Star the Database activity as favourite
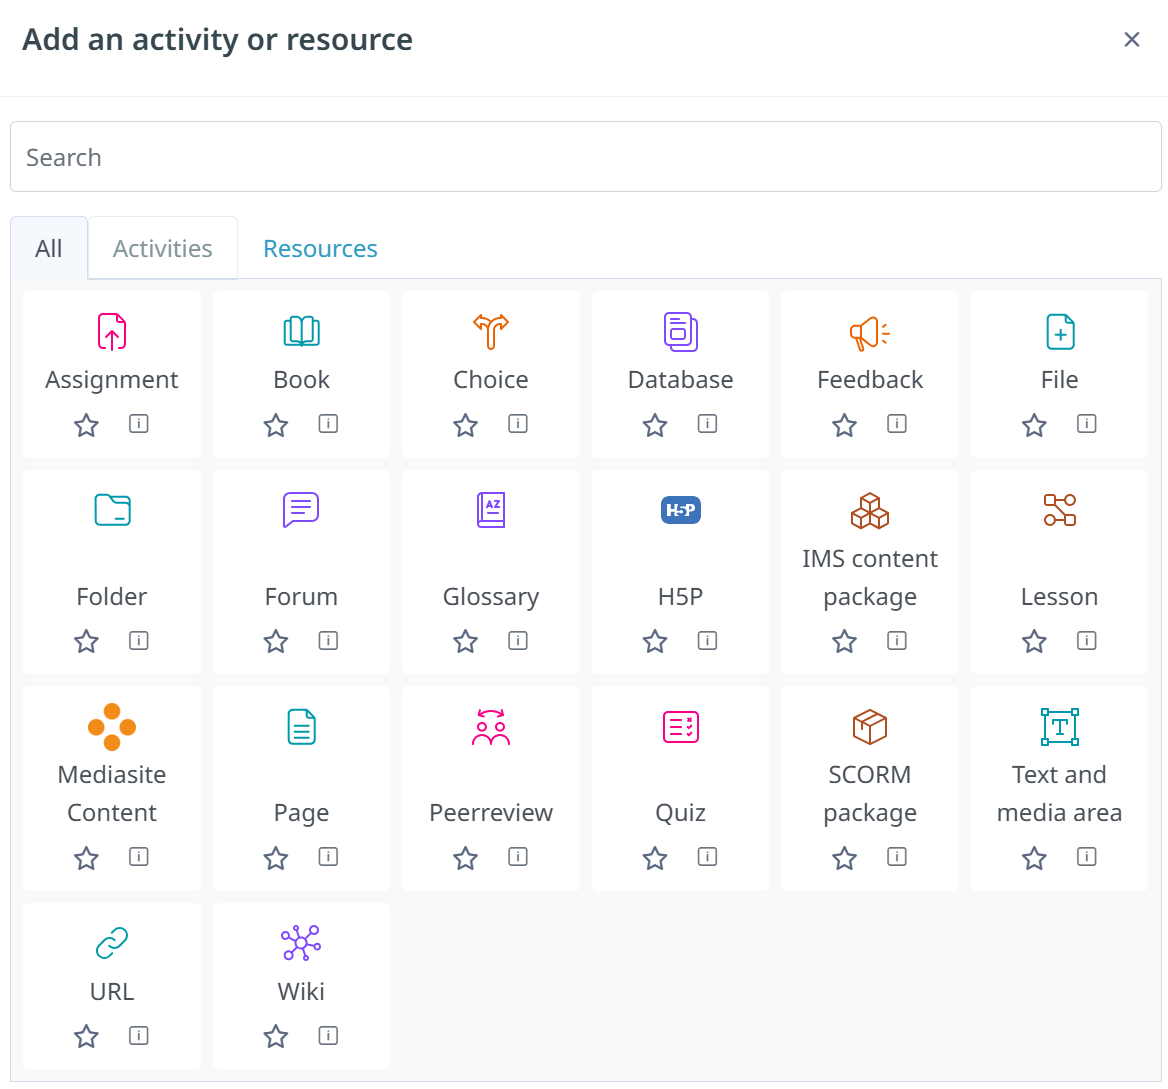The width and height of the screenshot is (1168, 1089). pos(655,425)
